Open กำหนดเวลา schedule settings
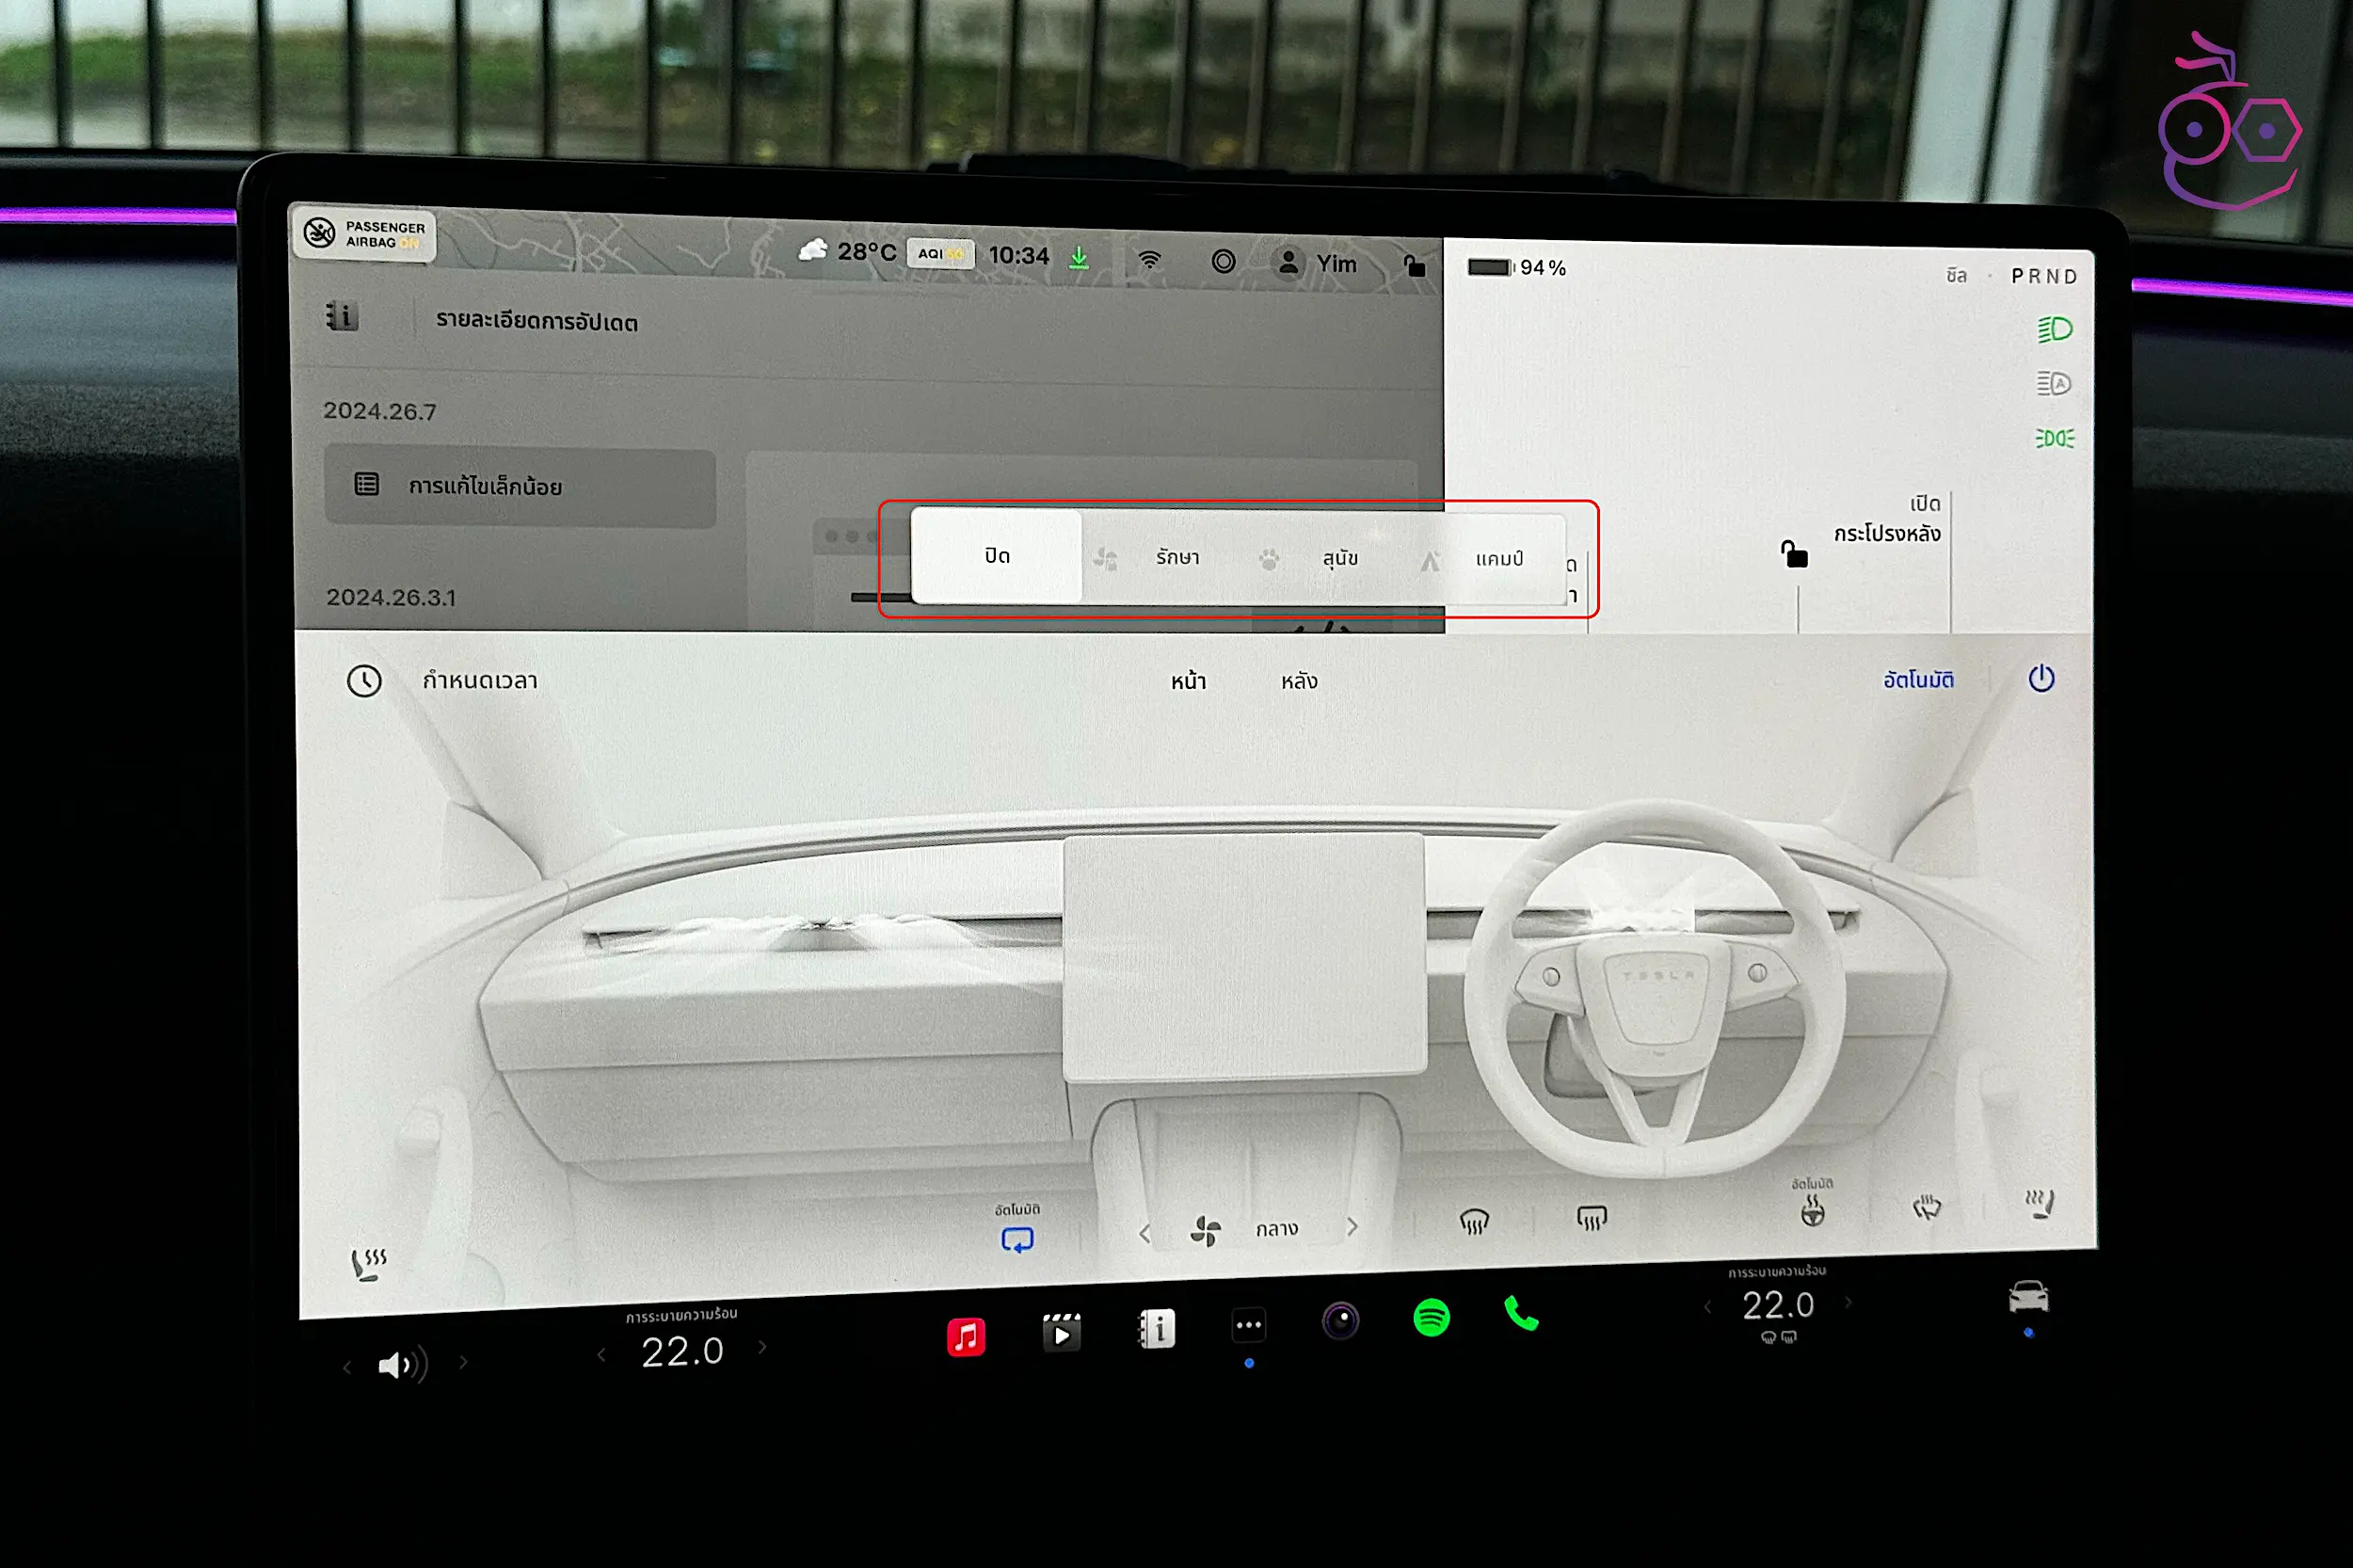2353x1568 pixels. click(478, 681)
